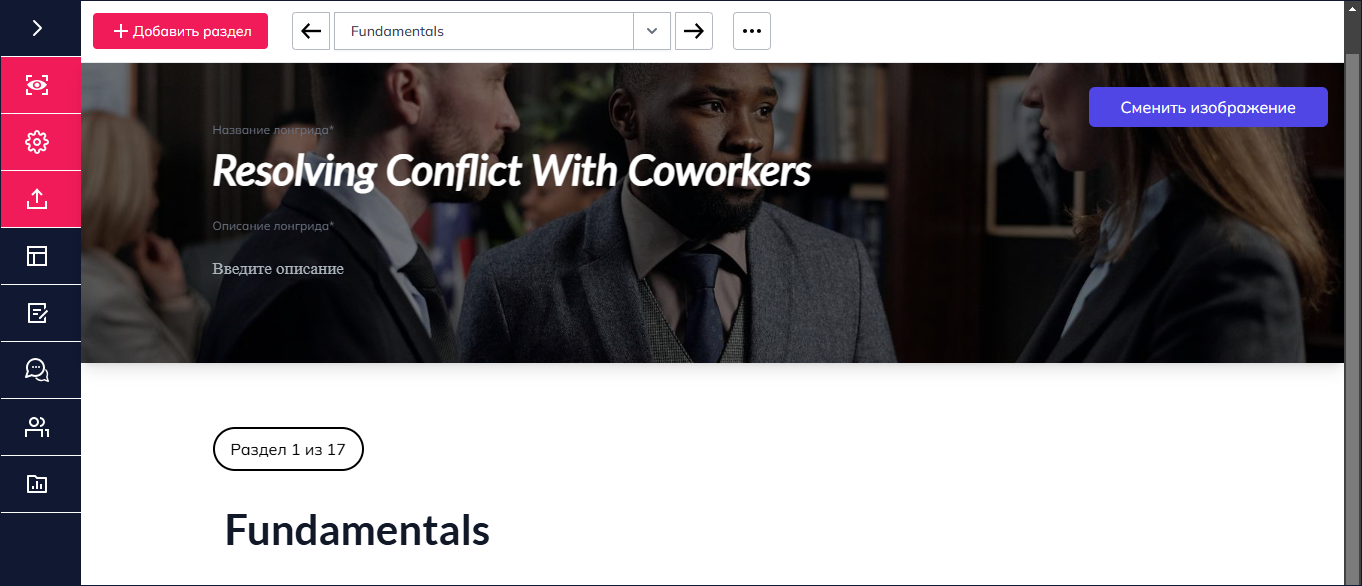Click the dropdown chevron next to Fundamentals

tap(652, 31)
